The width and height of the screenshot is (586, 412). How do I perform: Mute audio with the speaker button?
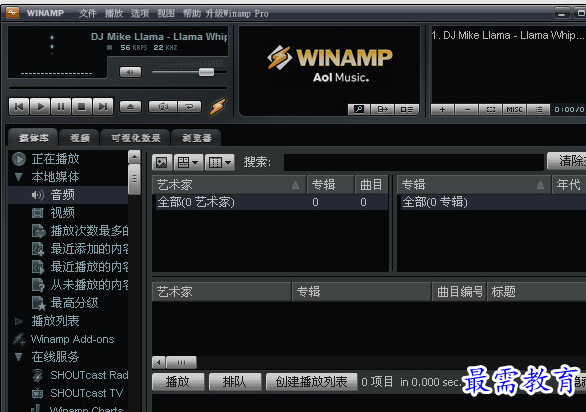click(x=130, y=72)
